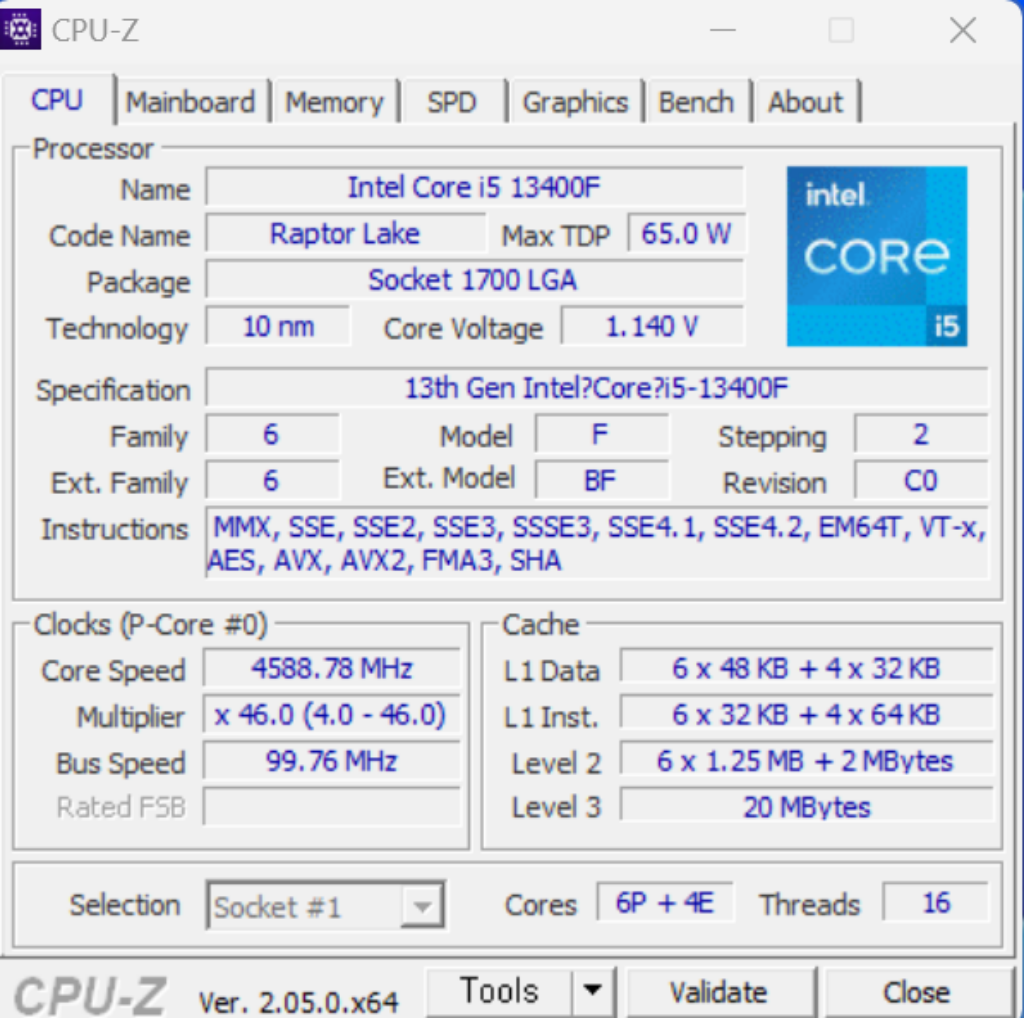
Task: Select the SPD tab
Action: coord(452,102)
